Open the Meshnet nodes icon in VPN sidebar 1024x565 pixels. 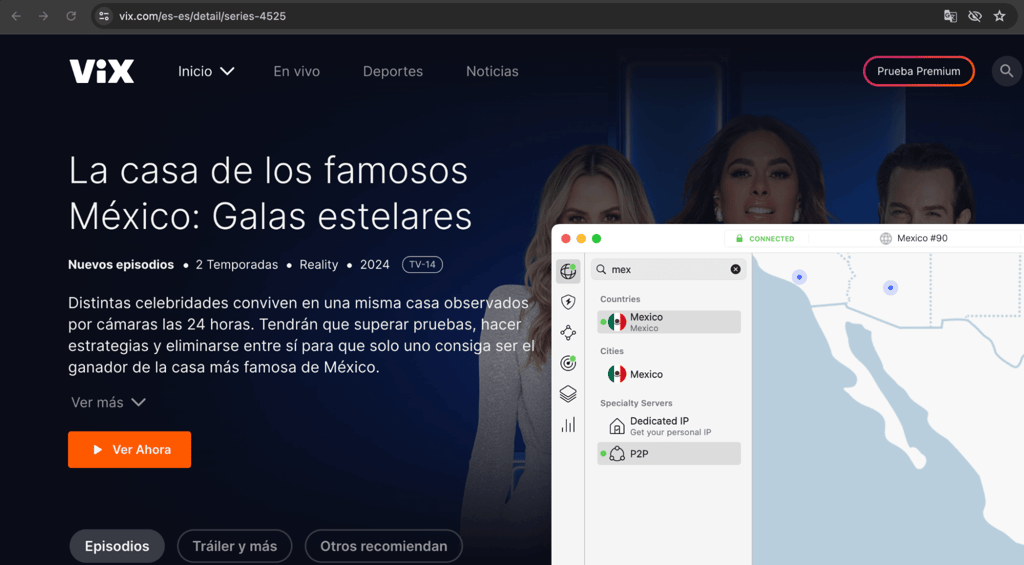(x=568, y=332)
